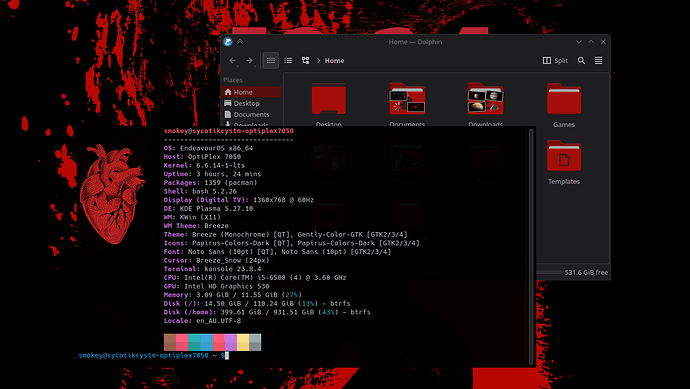
Task: Click the teal color block in Konsole
Action: coord(194,342)
